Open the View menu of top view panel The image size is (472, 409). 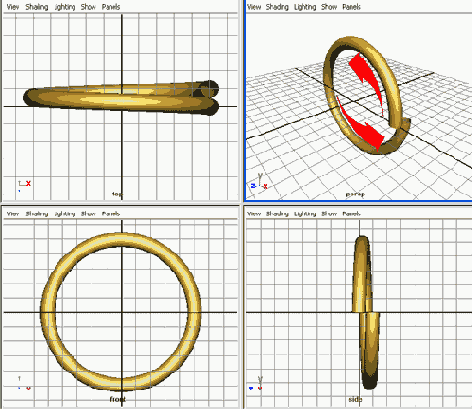[13, 7]
